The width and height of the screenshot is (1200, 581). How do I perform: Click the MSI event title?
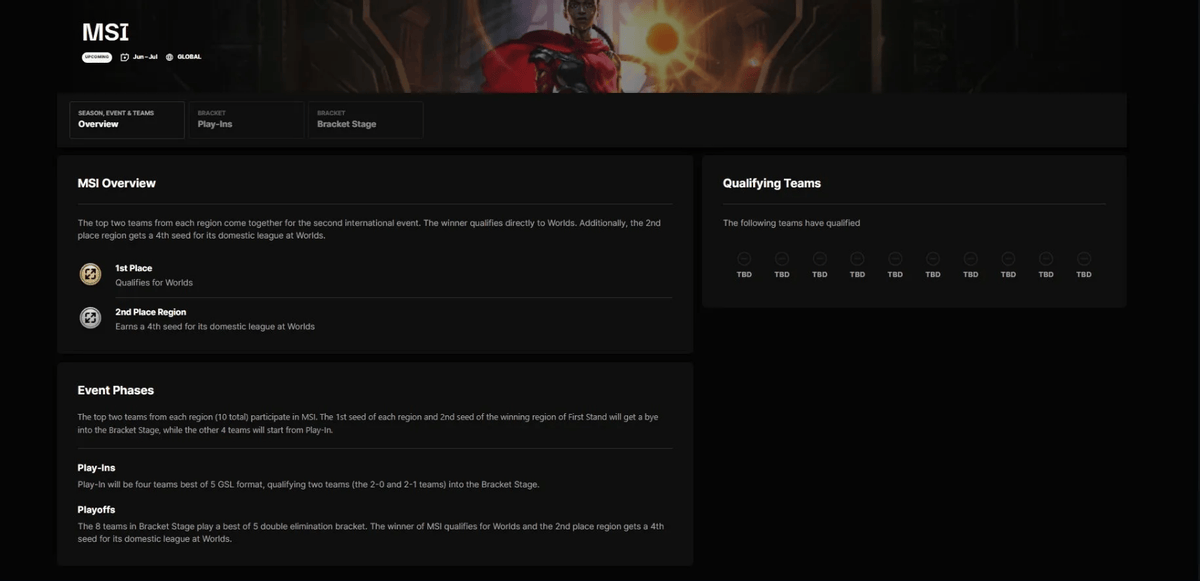[x=106, y=32]
